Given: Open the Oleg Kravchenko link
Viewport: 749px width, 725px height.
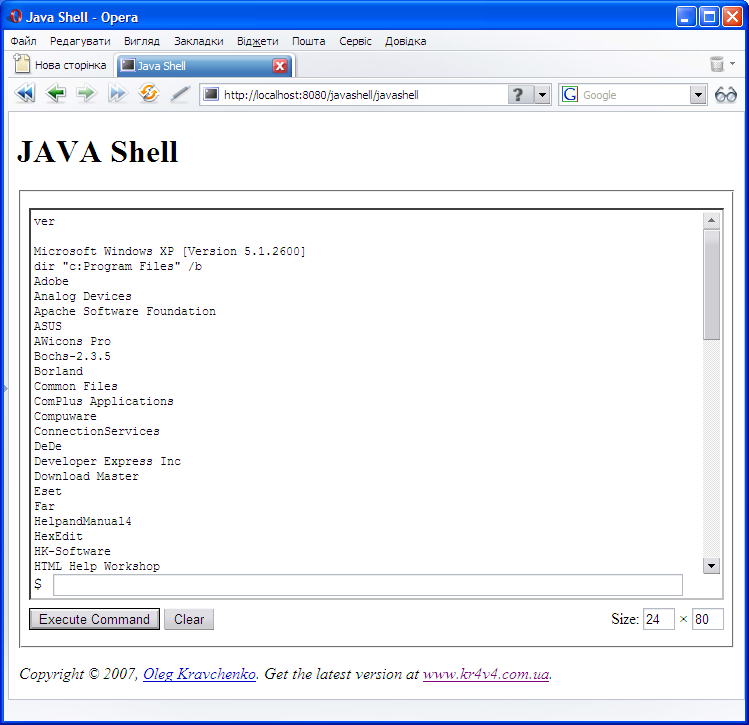Looking at the screenshot, I should (x=199, y=674).
